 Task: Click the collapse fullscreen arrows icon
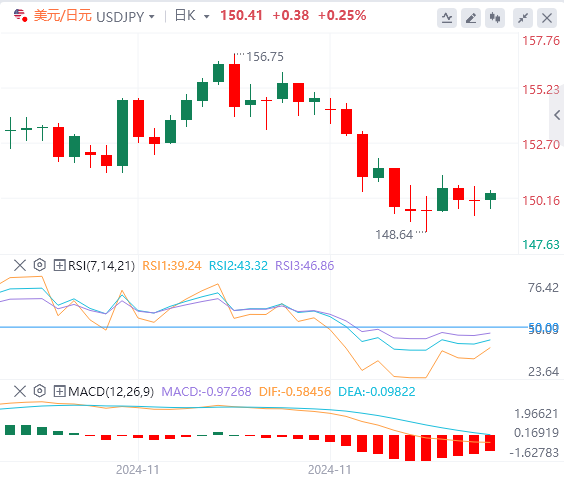coord(523,18)
